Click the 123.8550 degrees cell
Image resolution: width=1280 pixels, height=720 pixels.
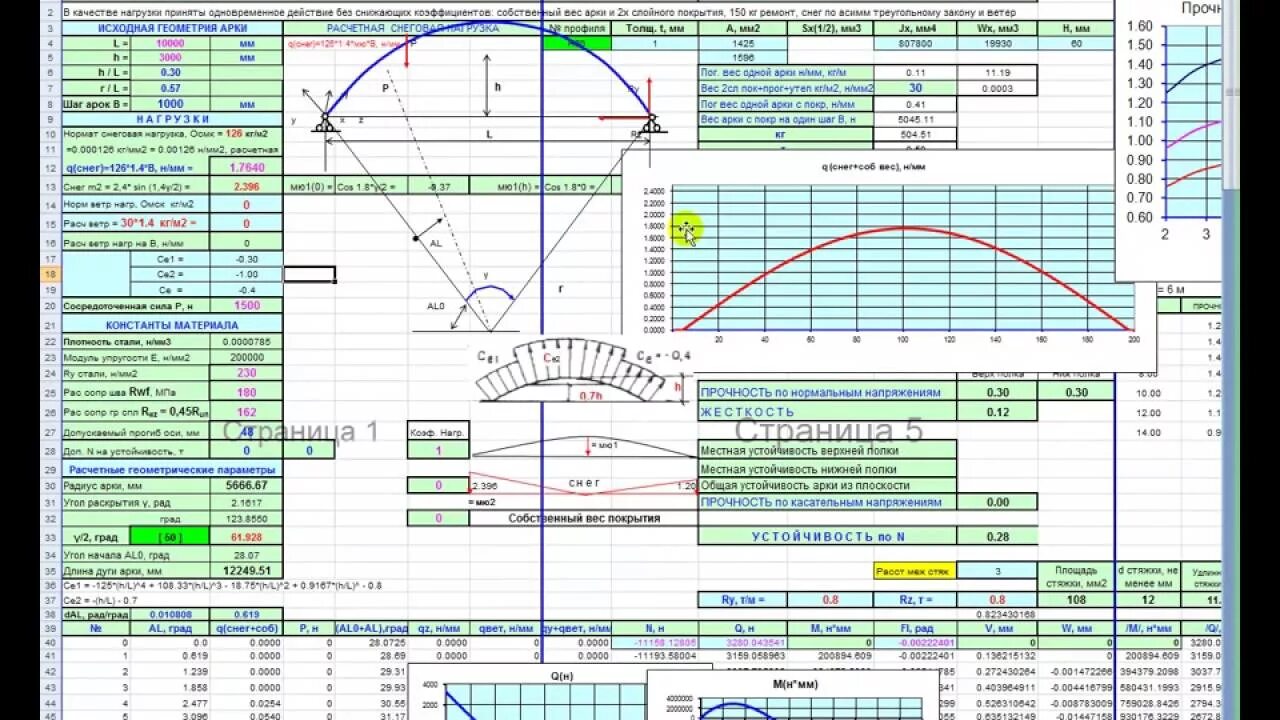247,519
